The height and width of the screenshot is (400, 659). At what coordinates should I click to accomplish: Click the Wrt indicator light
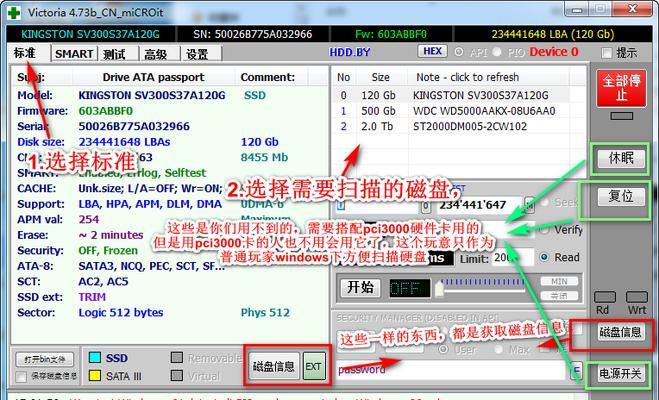pos(637,297)
